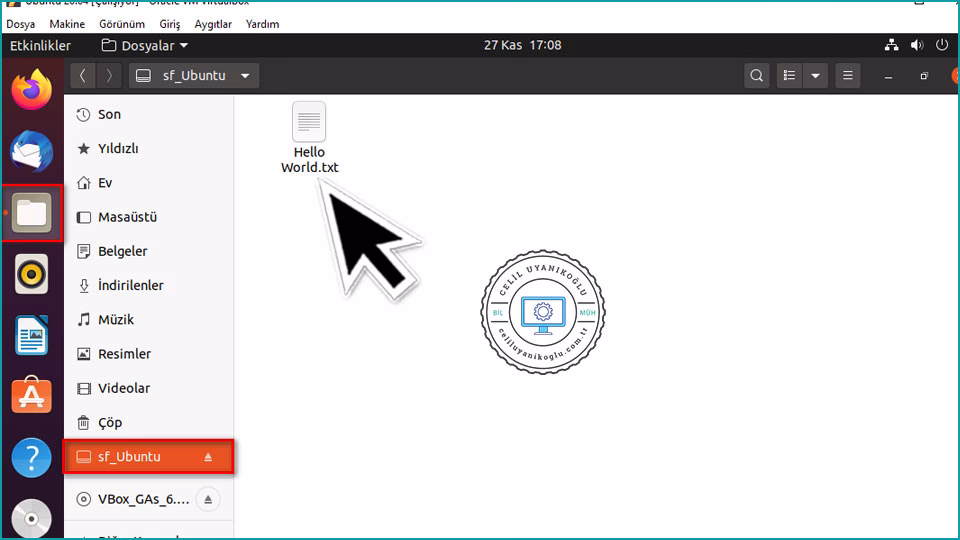
Task: Click the volume speaker icon
Action: coord(917,45)
